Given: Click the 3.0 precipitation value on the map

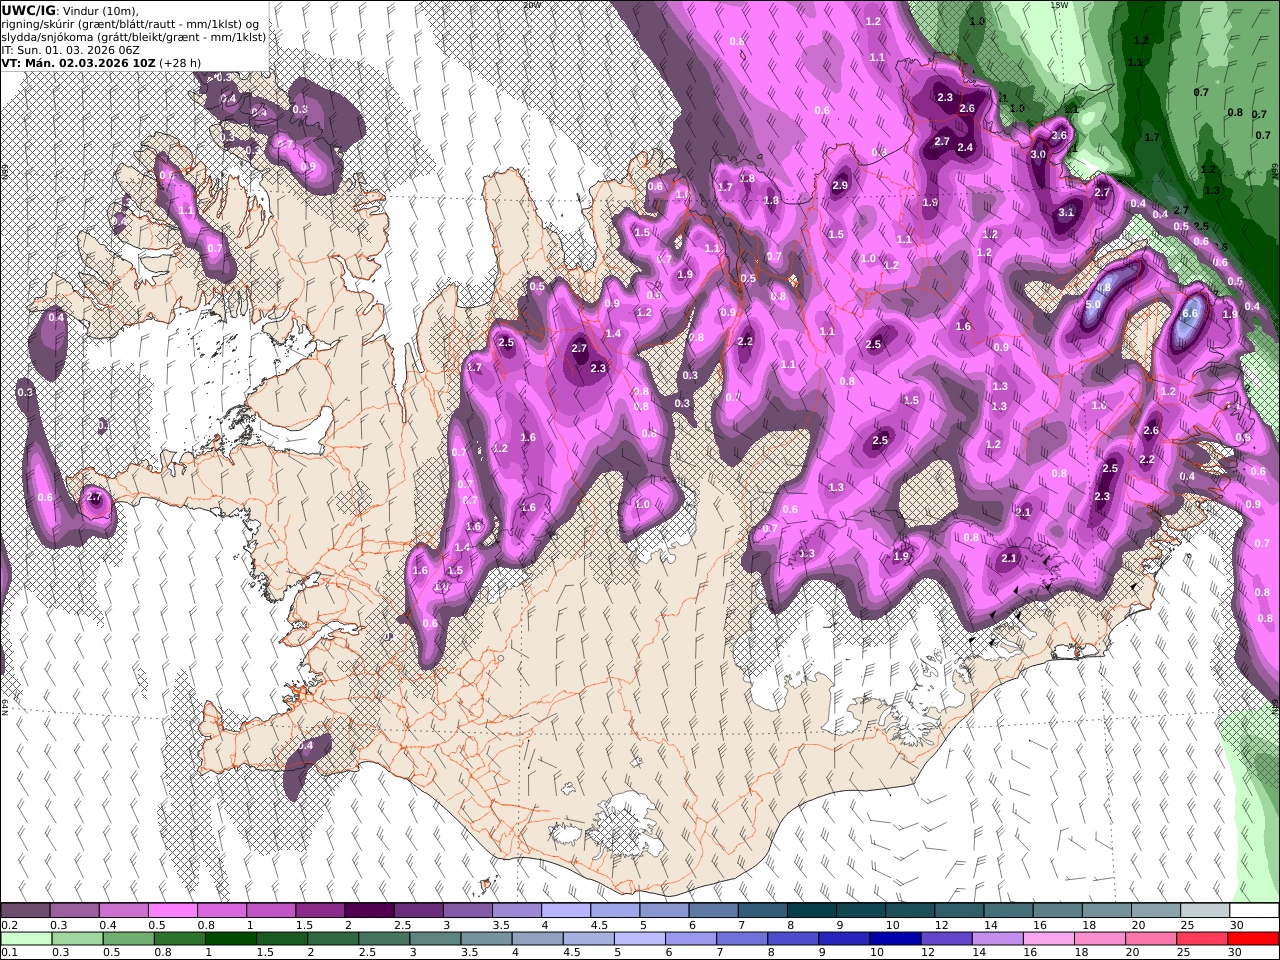Looking at the screenshot, I should (1038, 154).
